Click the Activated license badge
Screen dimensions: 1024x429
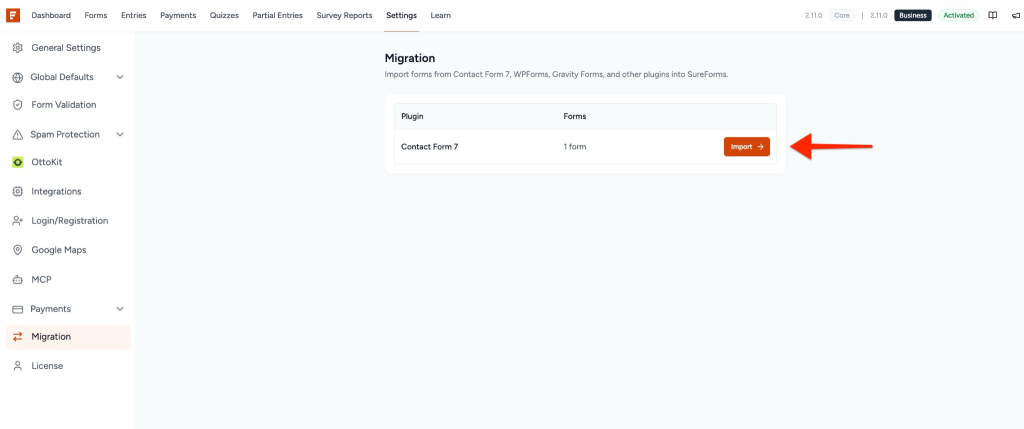point(958,15)
